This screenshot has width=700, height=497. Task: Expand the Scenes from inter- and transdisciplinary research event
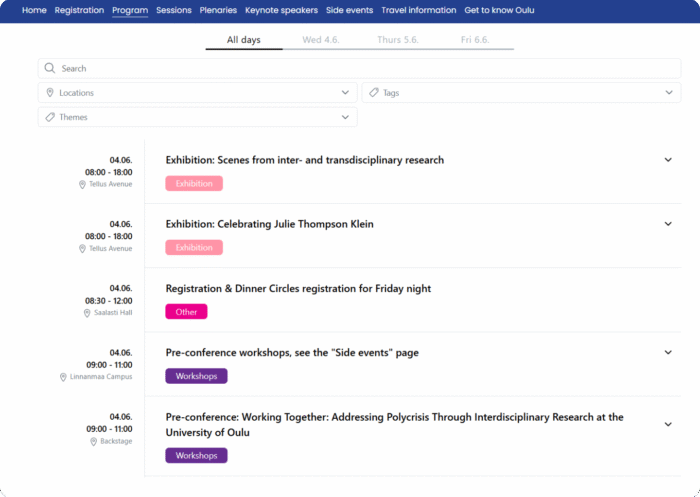[x=668, y=160]
